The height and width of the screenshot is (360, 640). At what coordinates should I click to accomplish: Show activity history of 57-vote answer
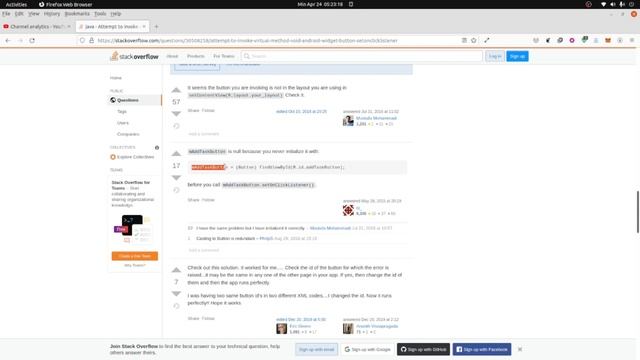176,126
